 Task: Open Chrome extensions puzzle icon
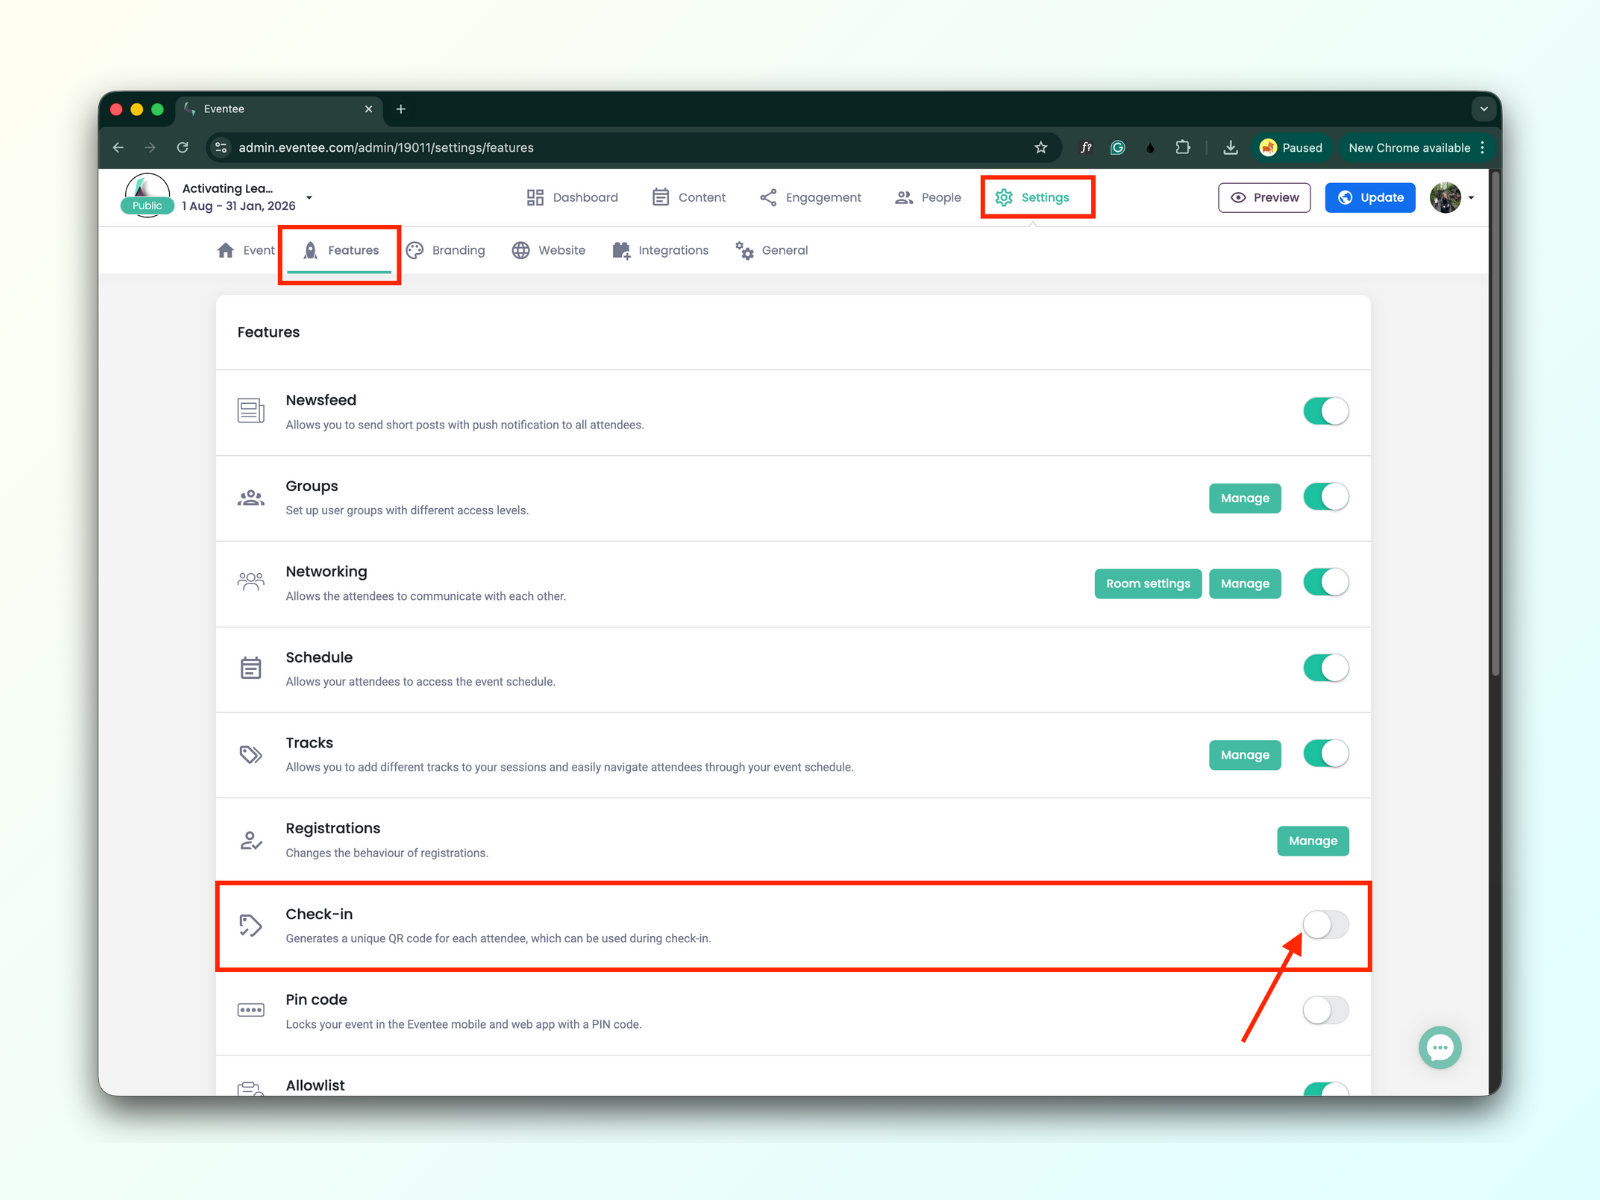[x=1183, y=148]
